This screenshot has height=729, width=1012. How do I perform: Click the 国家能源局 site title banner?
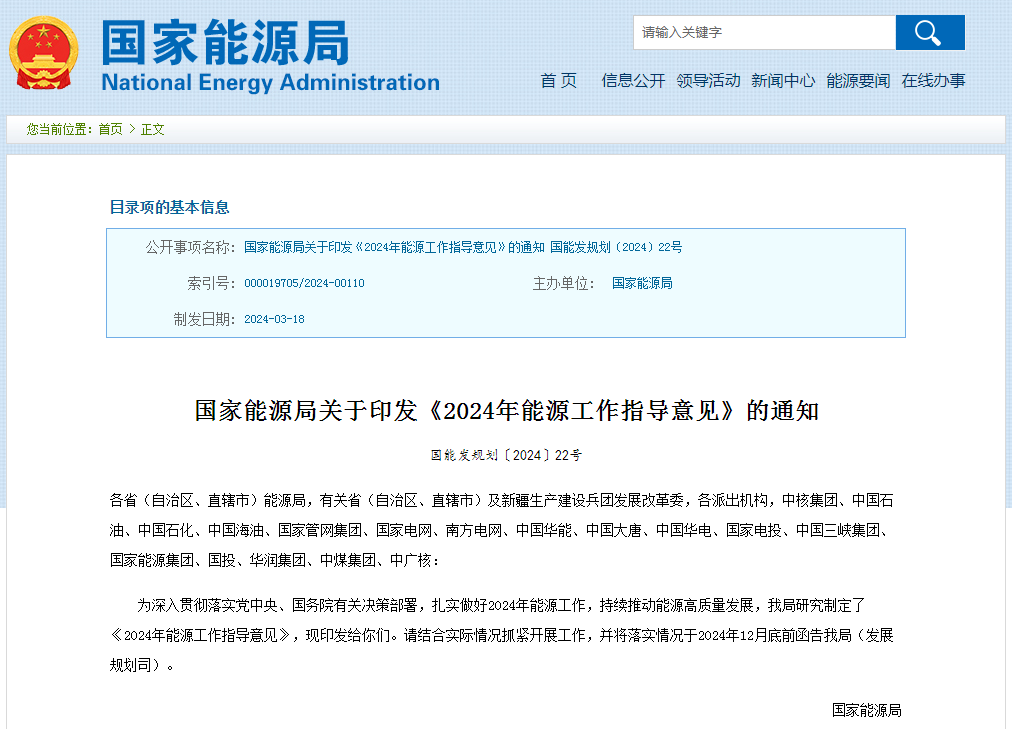(225, 43)
